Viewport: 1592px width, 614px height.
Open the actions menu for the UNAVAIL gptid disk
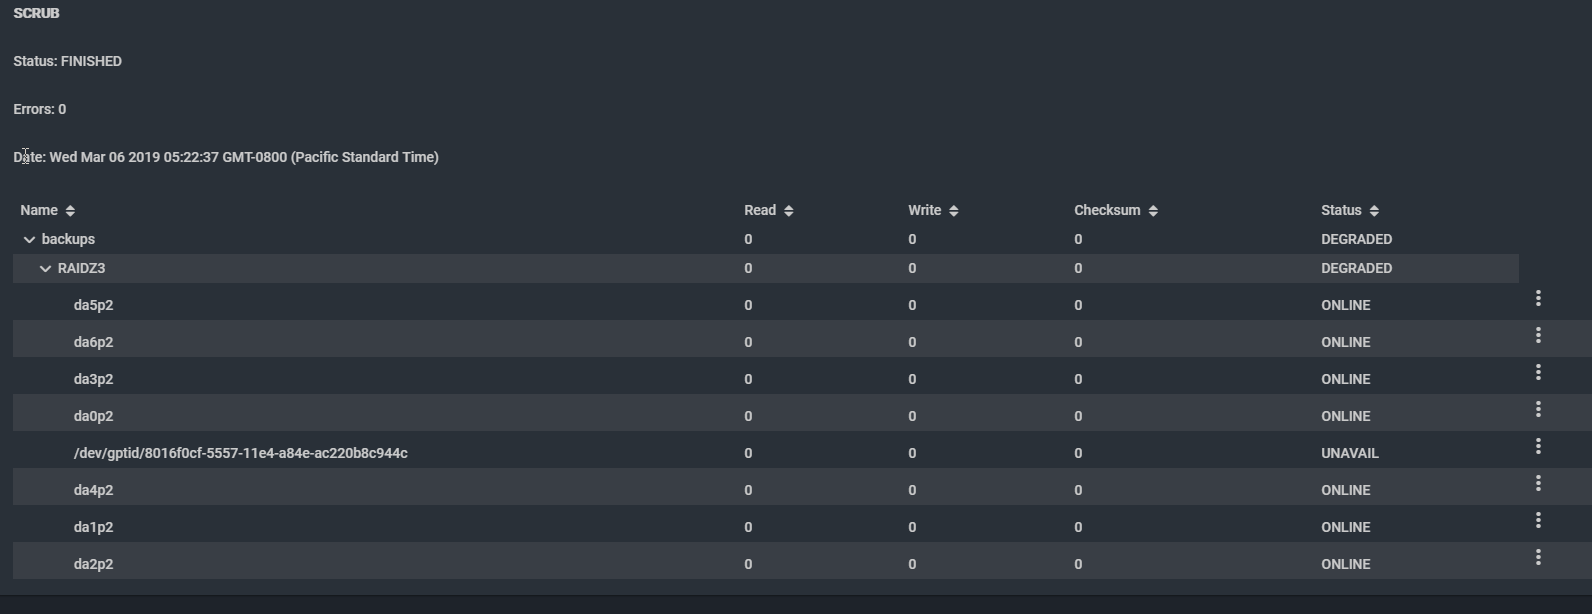click(x=1538, y=446)
